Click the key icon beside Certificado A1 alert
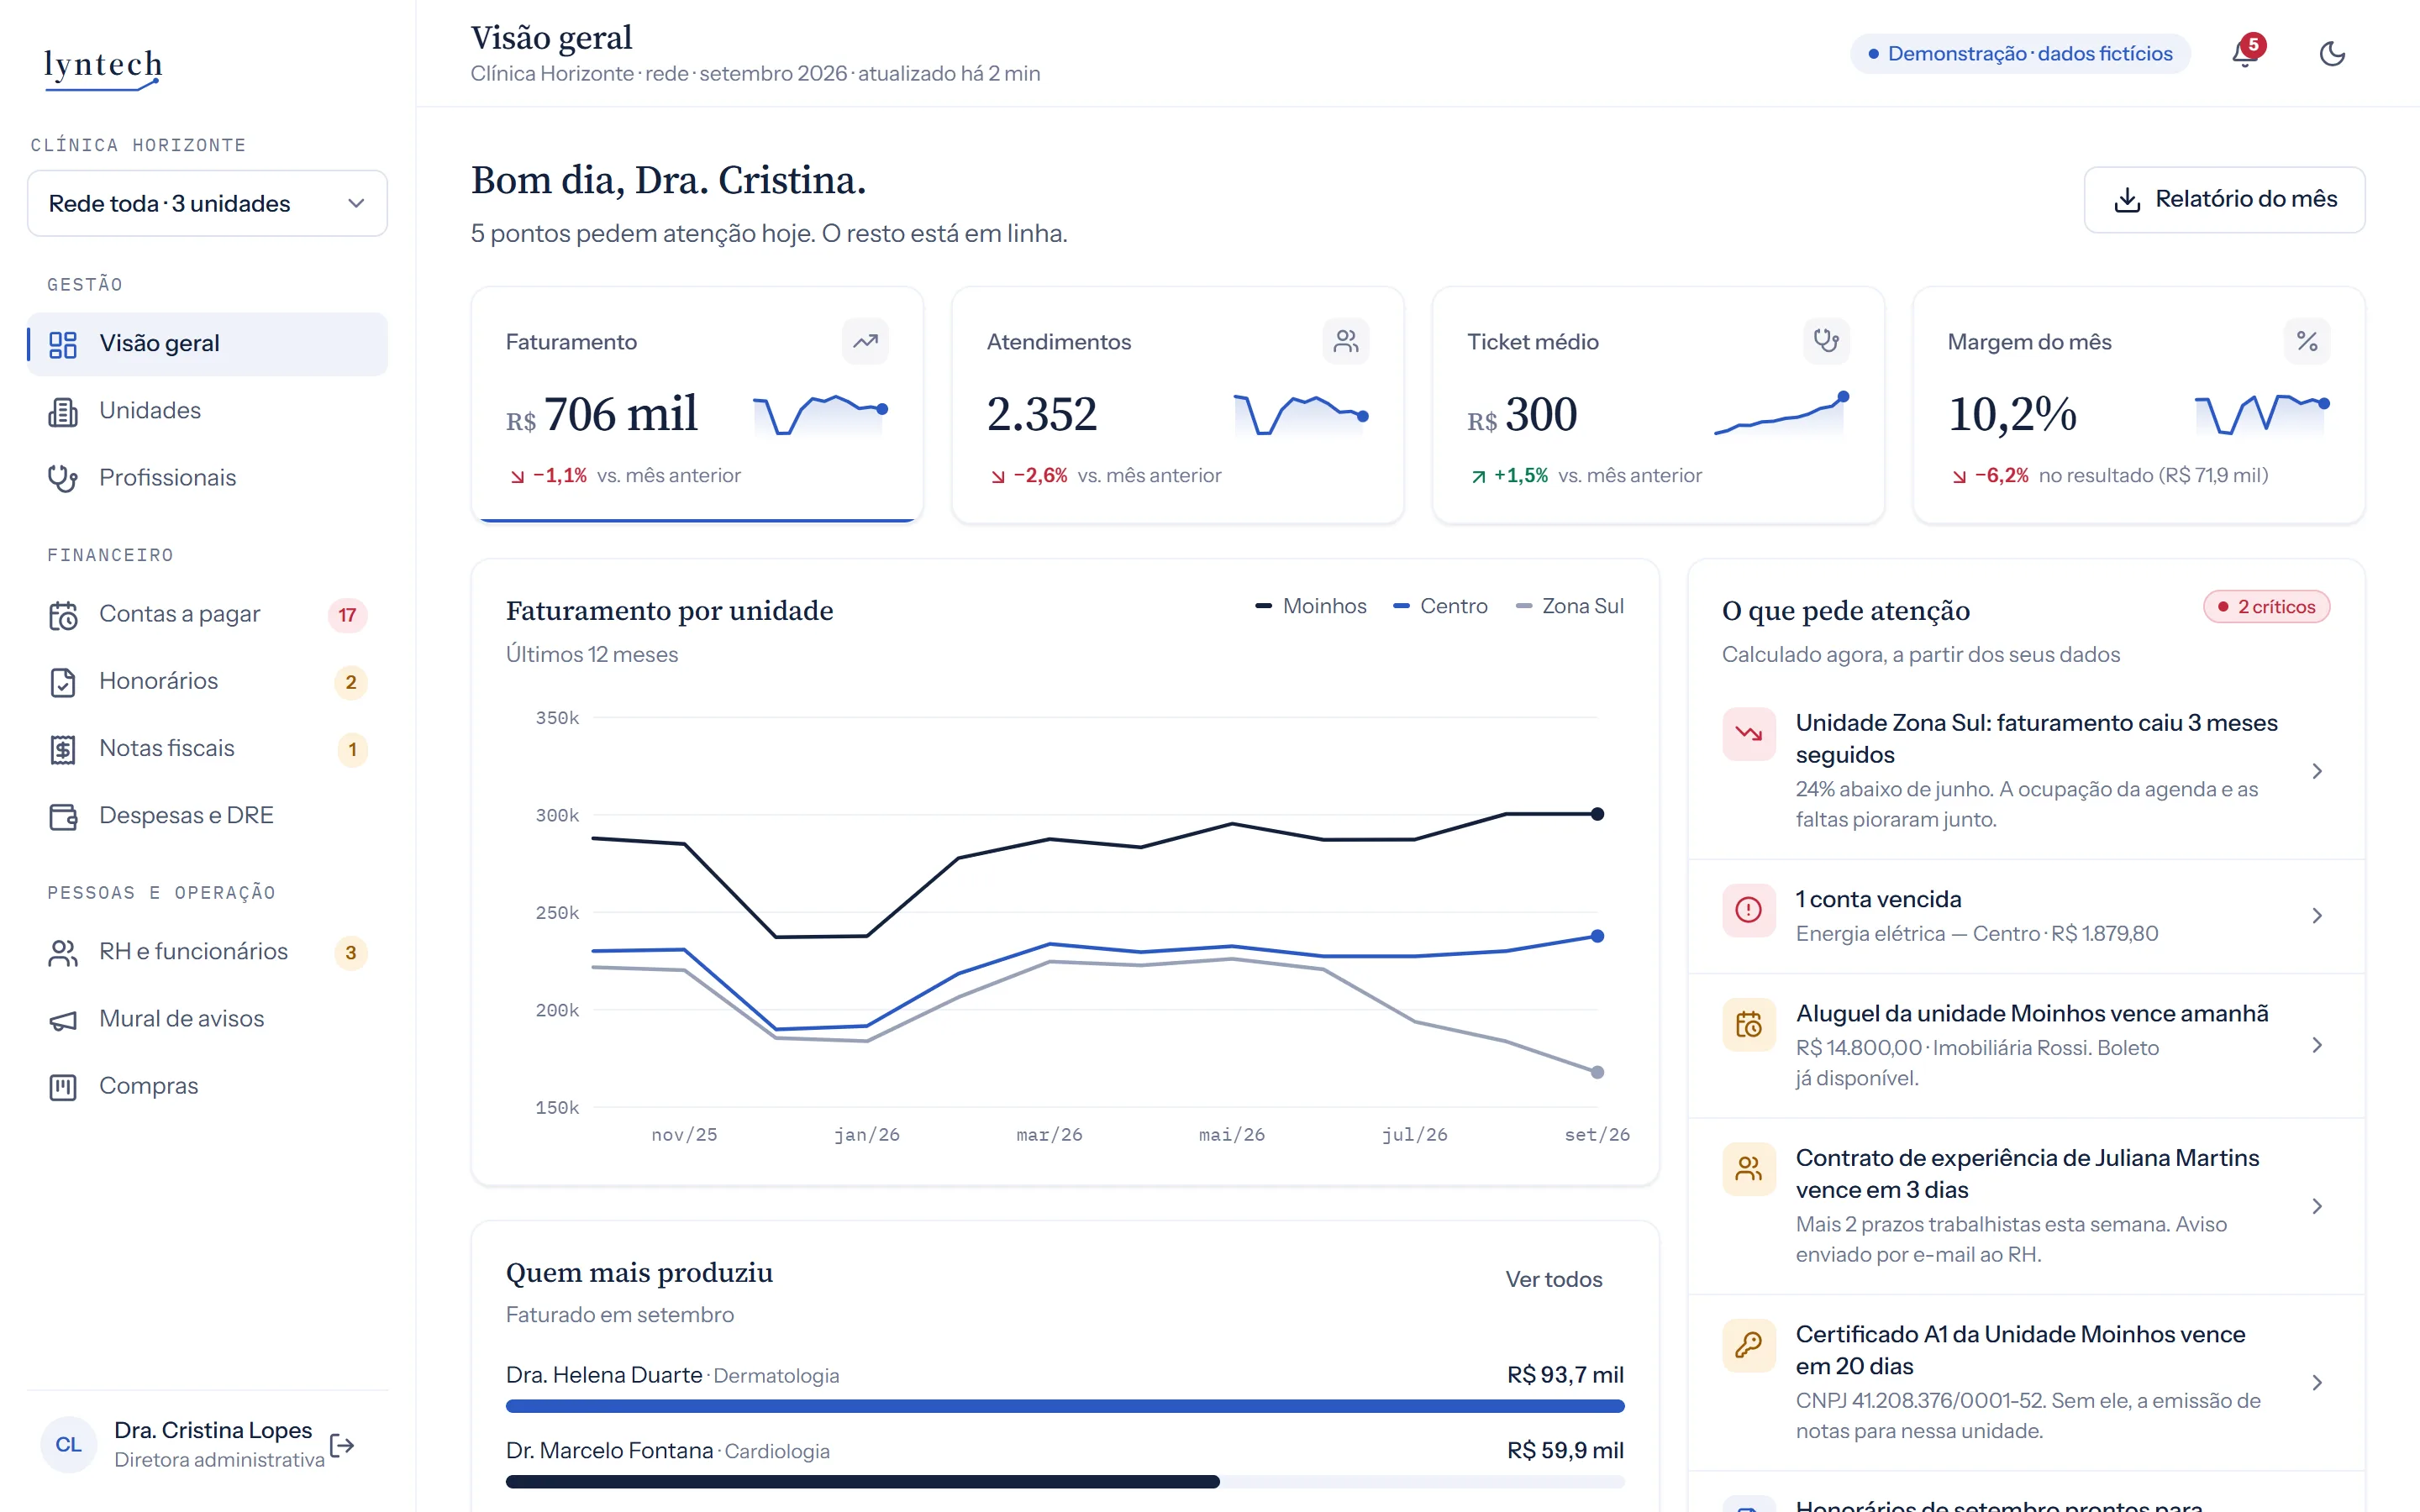 pyautogui.click(x=1749, y=1345)
